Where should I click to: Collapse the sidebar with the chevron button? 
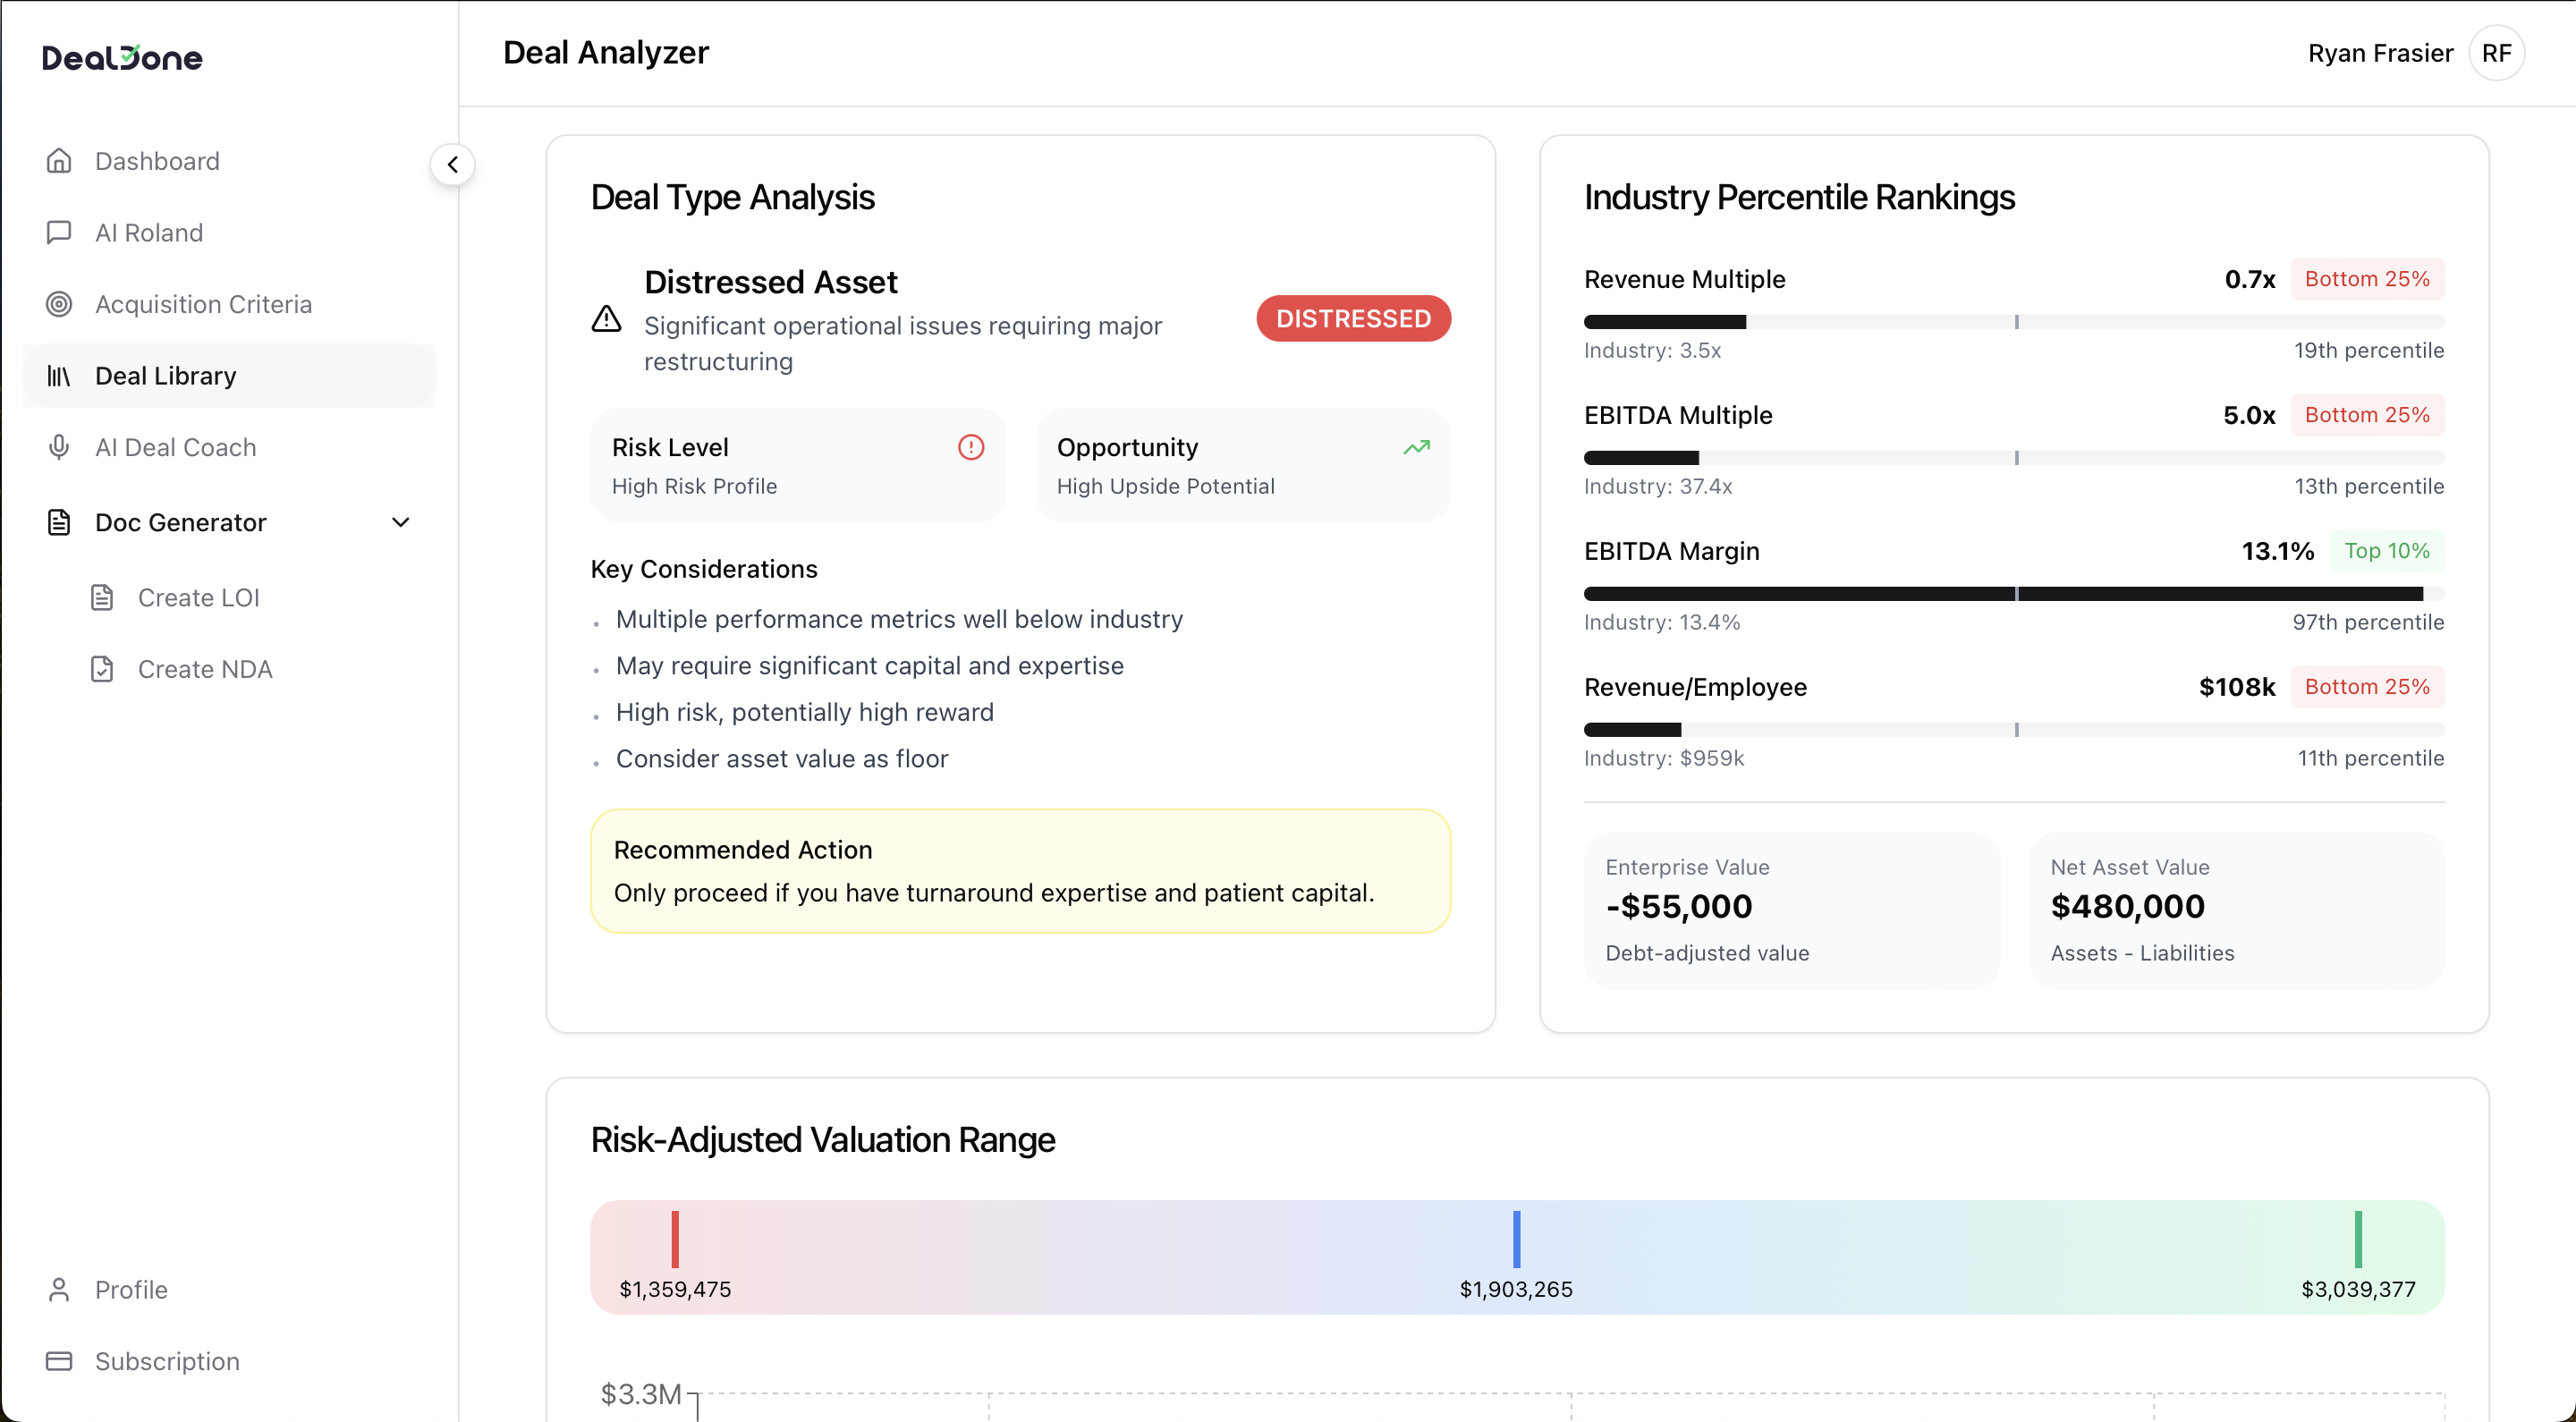pos(453,163)
